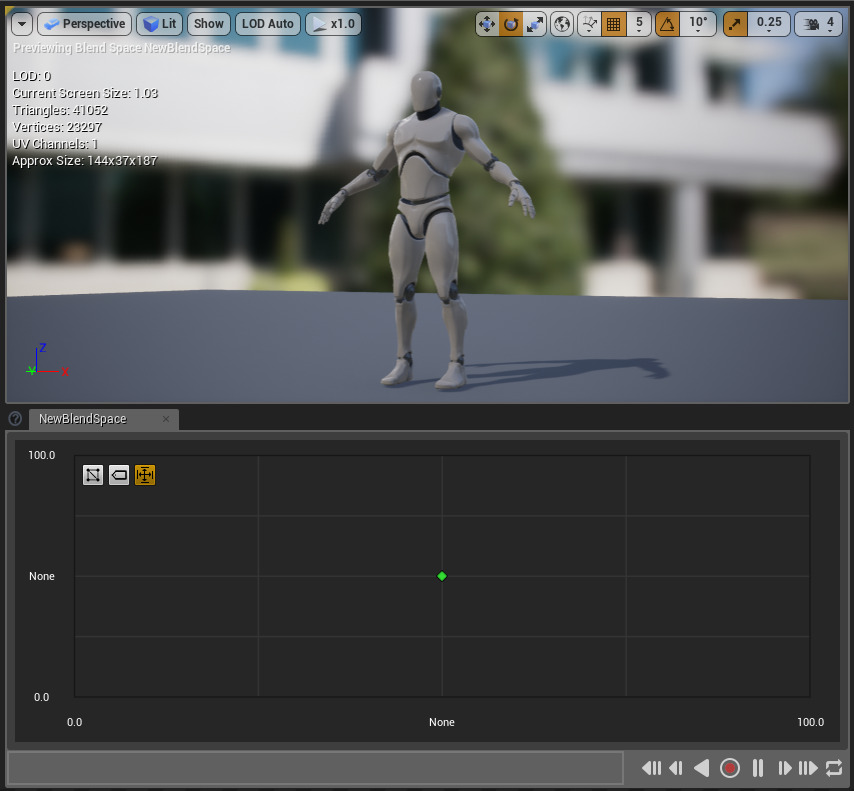This screenshot has height=791, width=854.
Task: Select the scale gizmo tool
Action: click(535, 24)
